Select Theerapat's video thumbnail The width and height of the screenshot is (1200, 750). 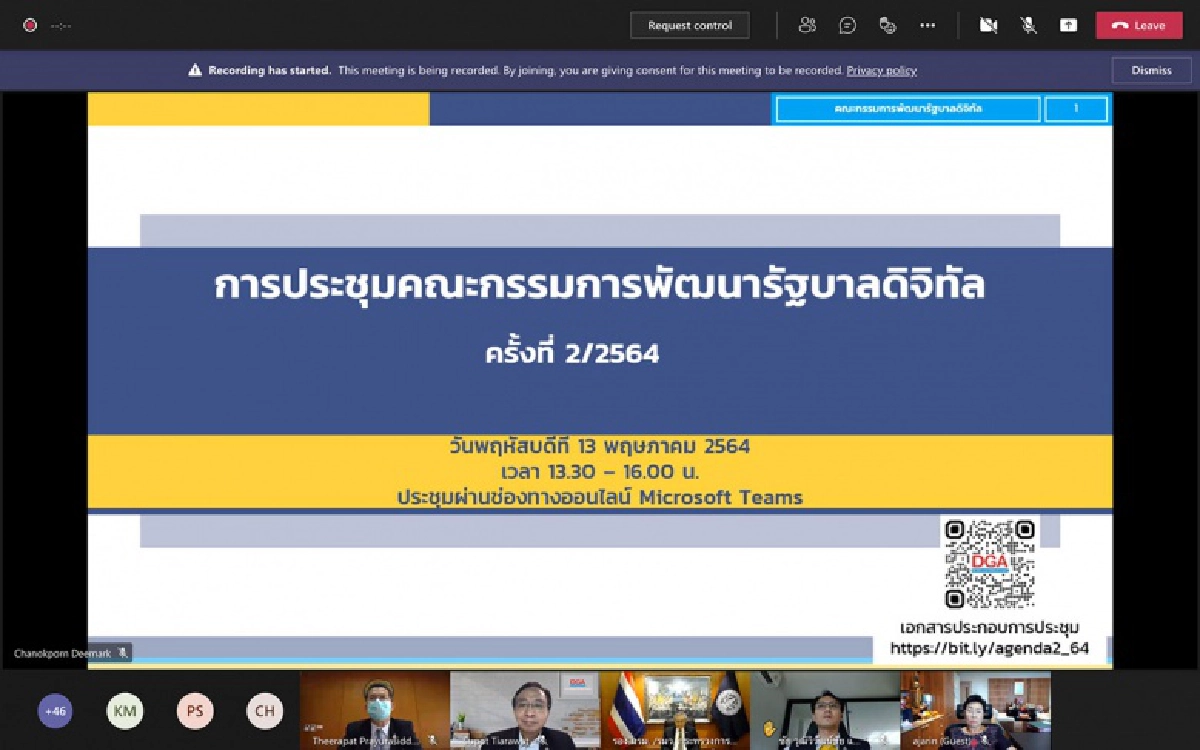click(x=375, y=710)
